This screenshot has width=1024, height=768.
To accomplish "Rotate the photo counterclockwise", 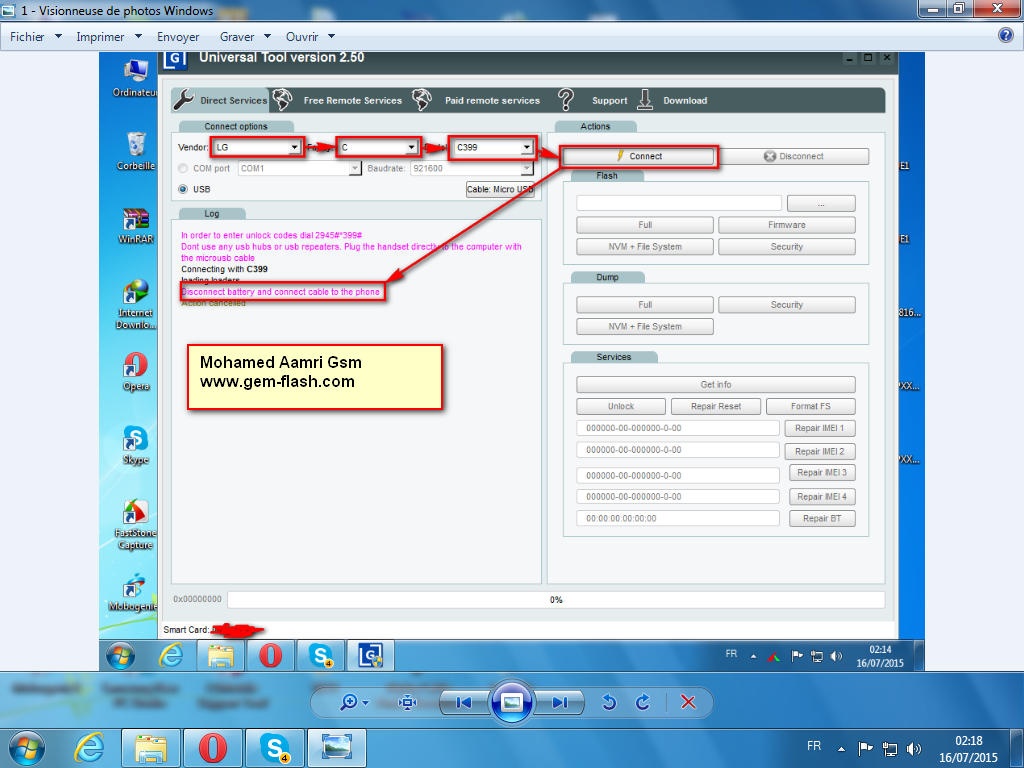I will 609,703.
